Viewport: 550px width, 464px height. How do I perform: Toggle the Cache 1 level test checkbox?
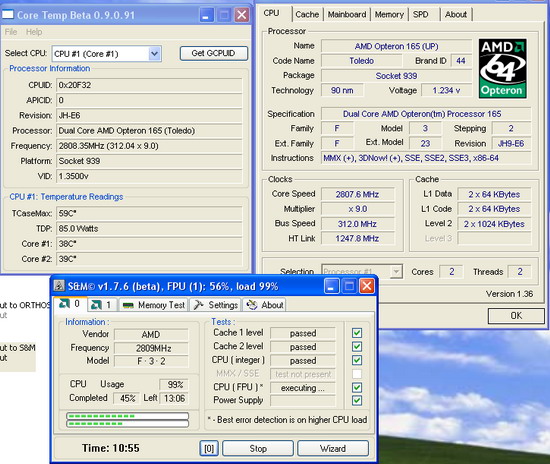tap(357, 333)
